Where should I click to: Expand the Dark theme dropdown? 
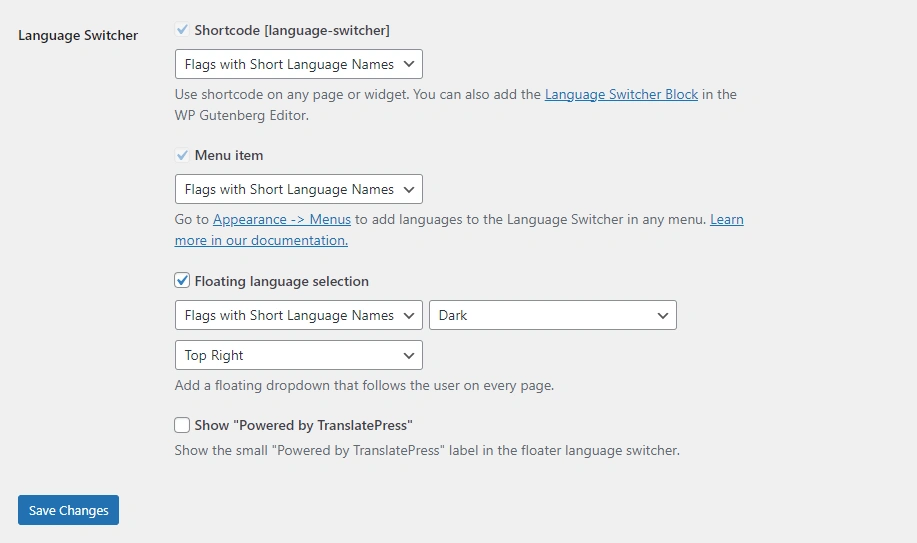coord(552,315)
